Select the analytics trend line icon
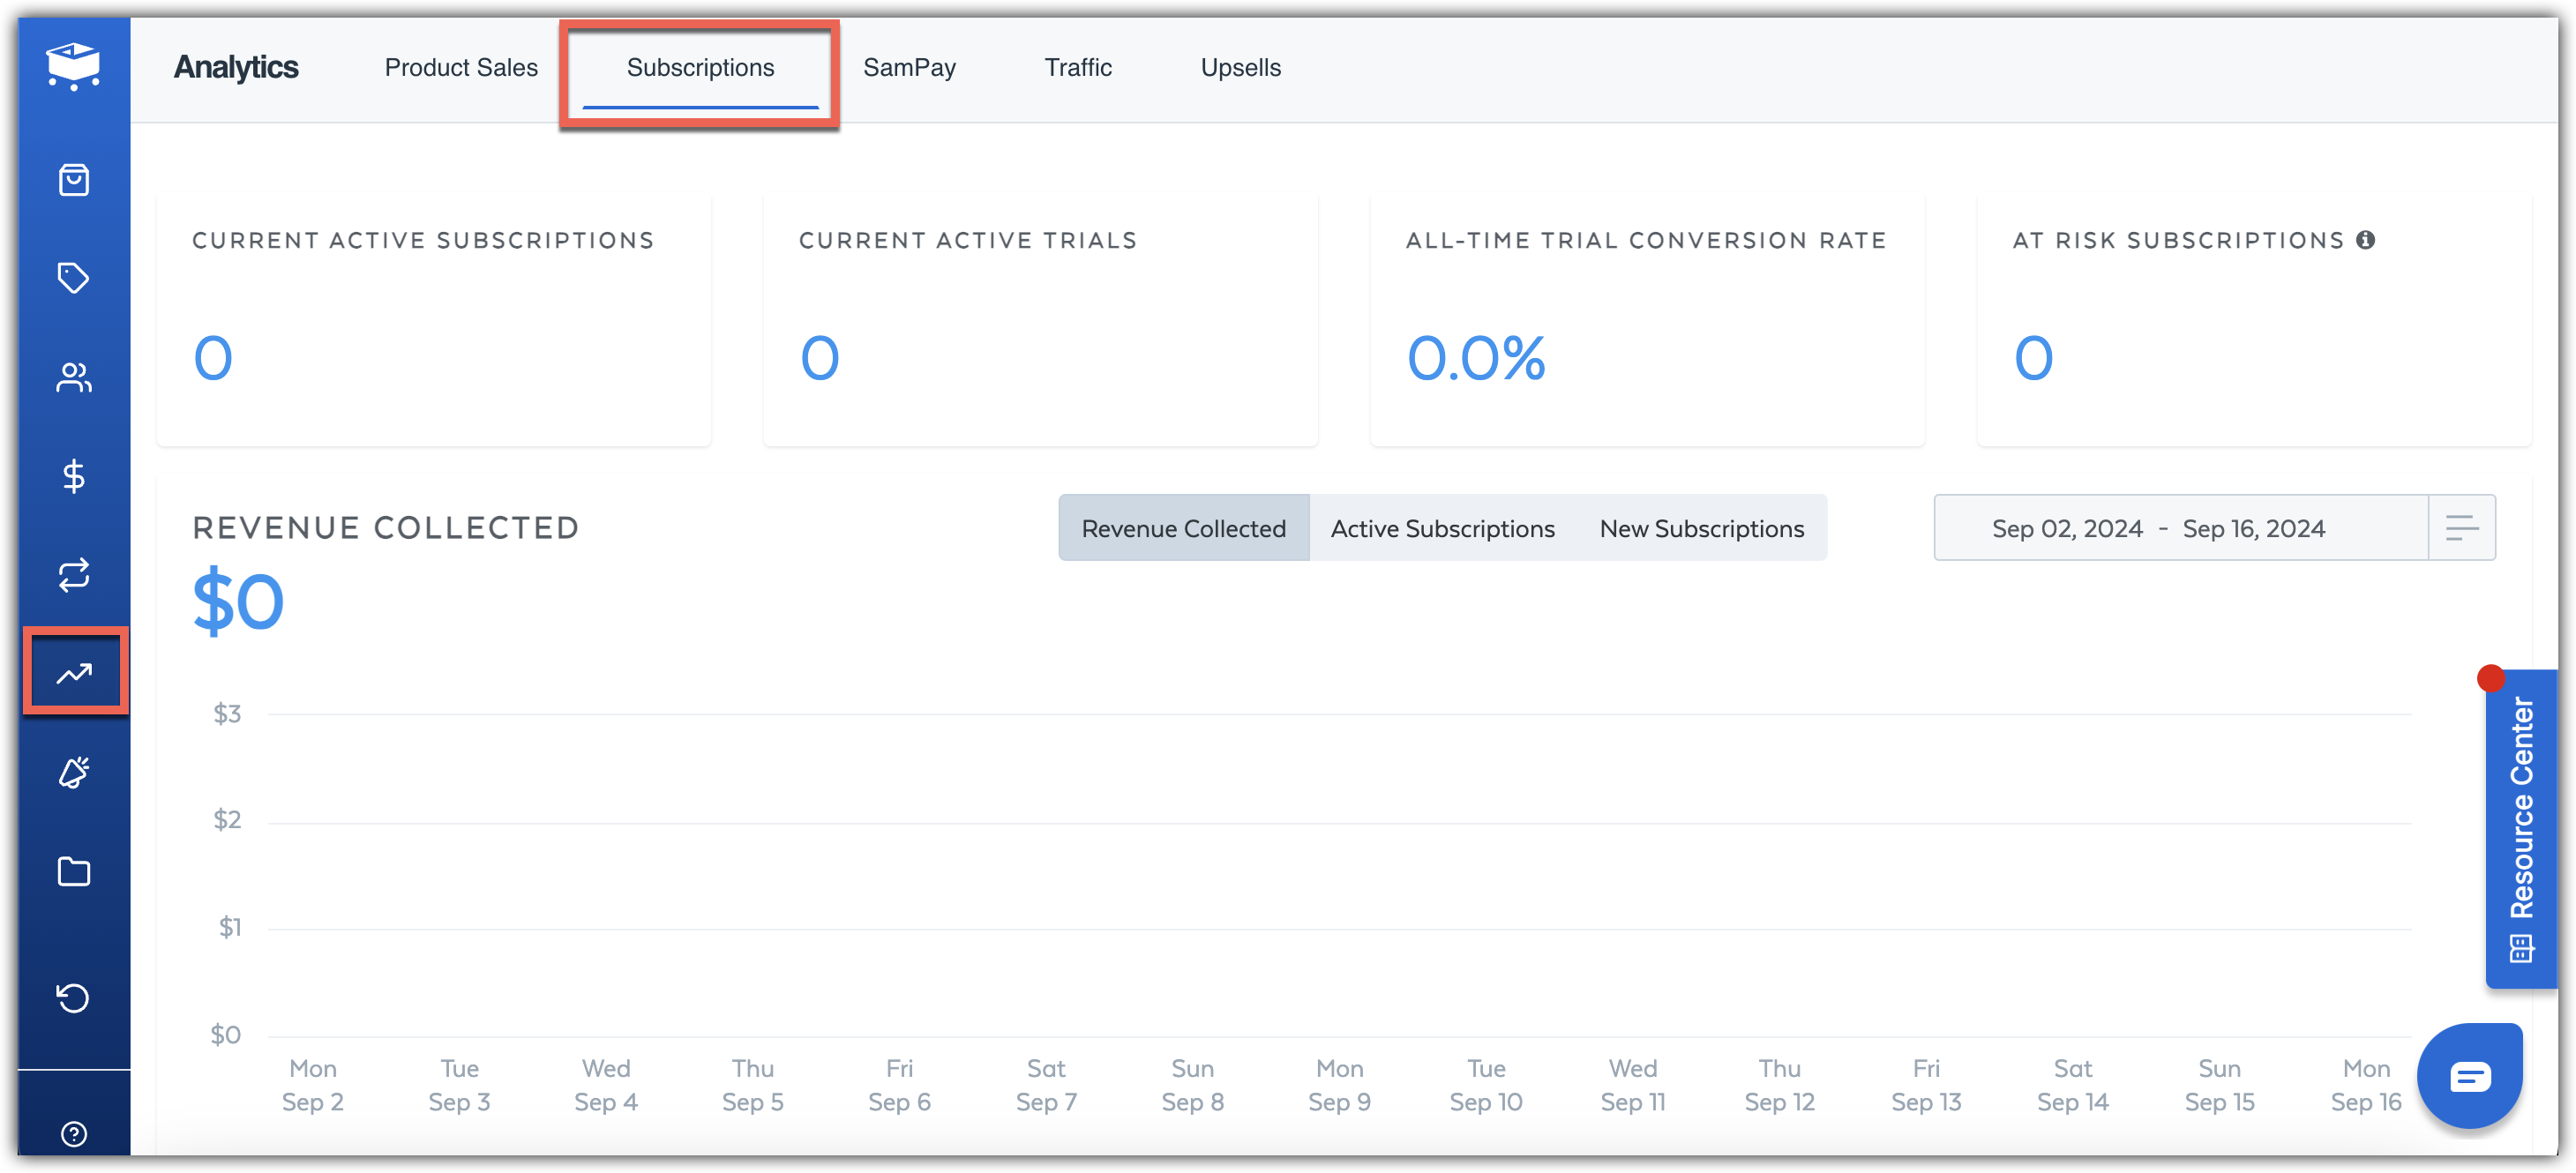 pyautogui.click(x=74, y=673)
